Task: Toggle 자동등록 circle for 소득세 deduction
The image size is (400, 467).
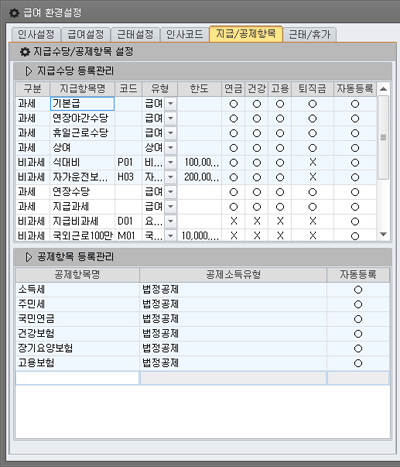Action: click(x=358, y=290)
